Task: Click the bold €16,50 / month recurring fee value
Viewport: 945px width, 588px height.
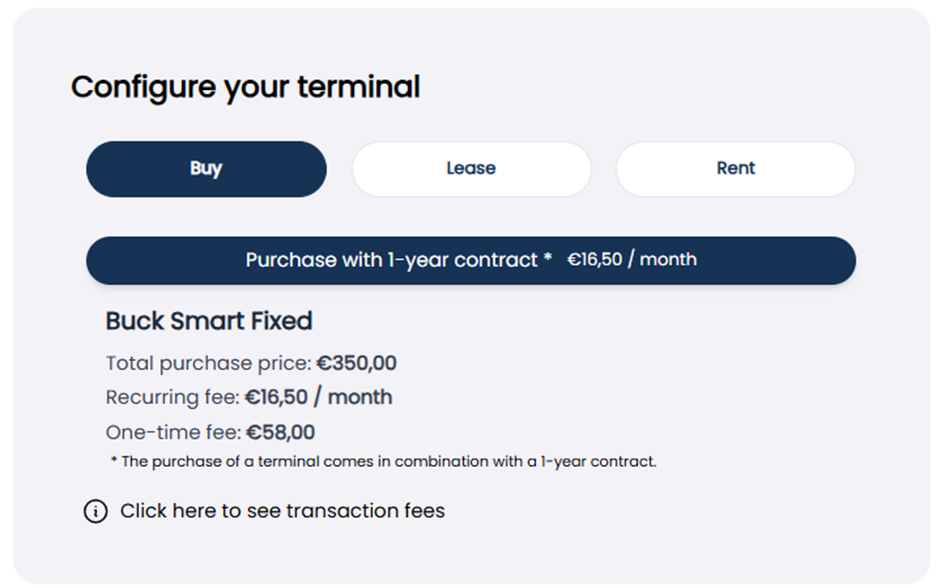Action: (x=318, y=398)
